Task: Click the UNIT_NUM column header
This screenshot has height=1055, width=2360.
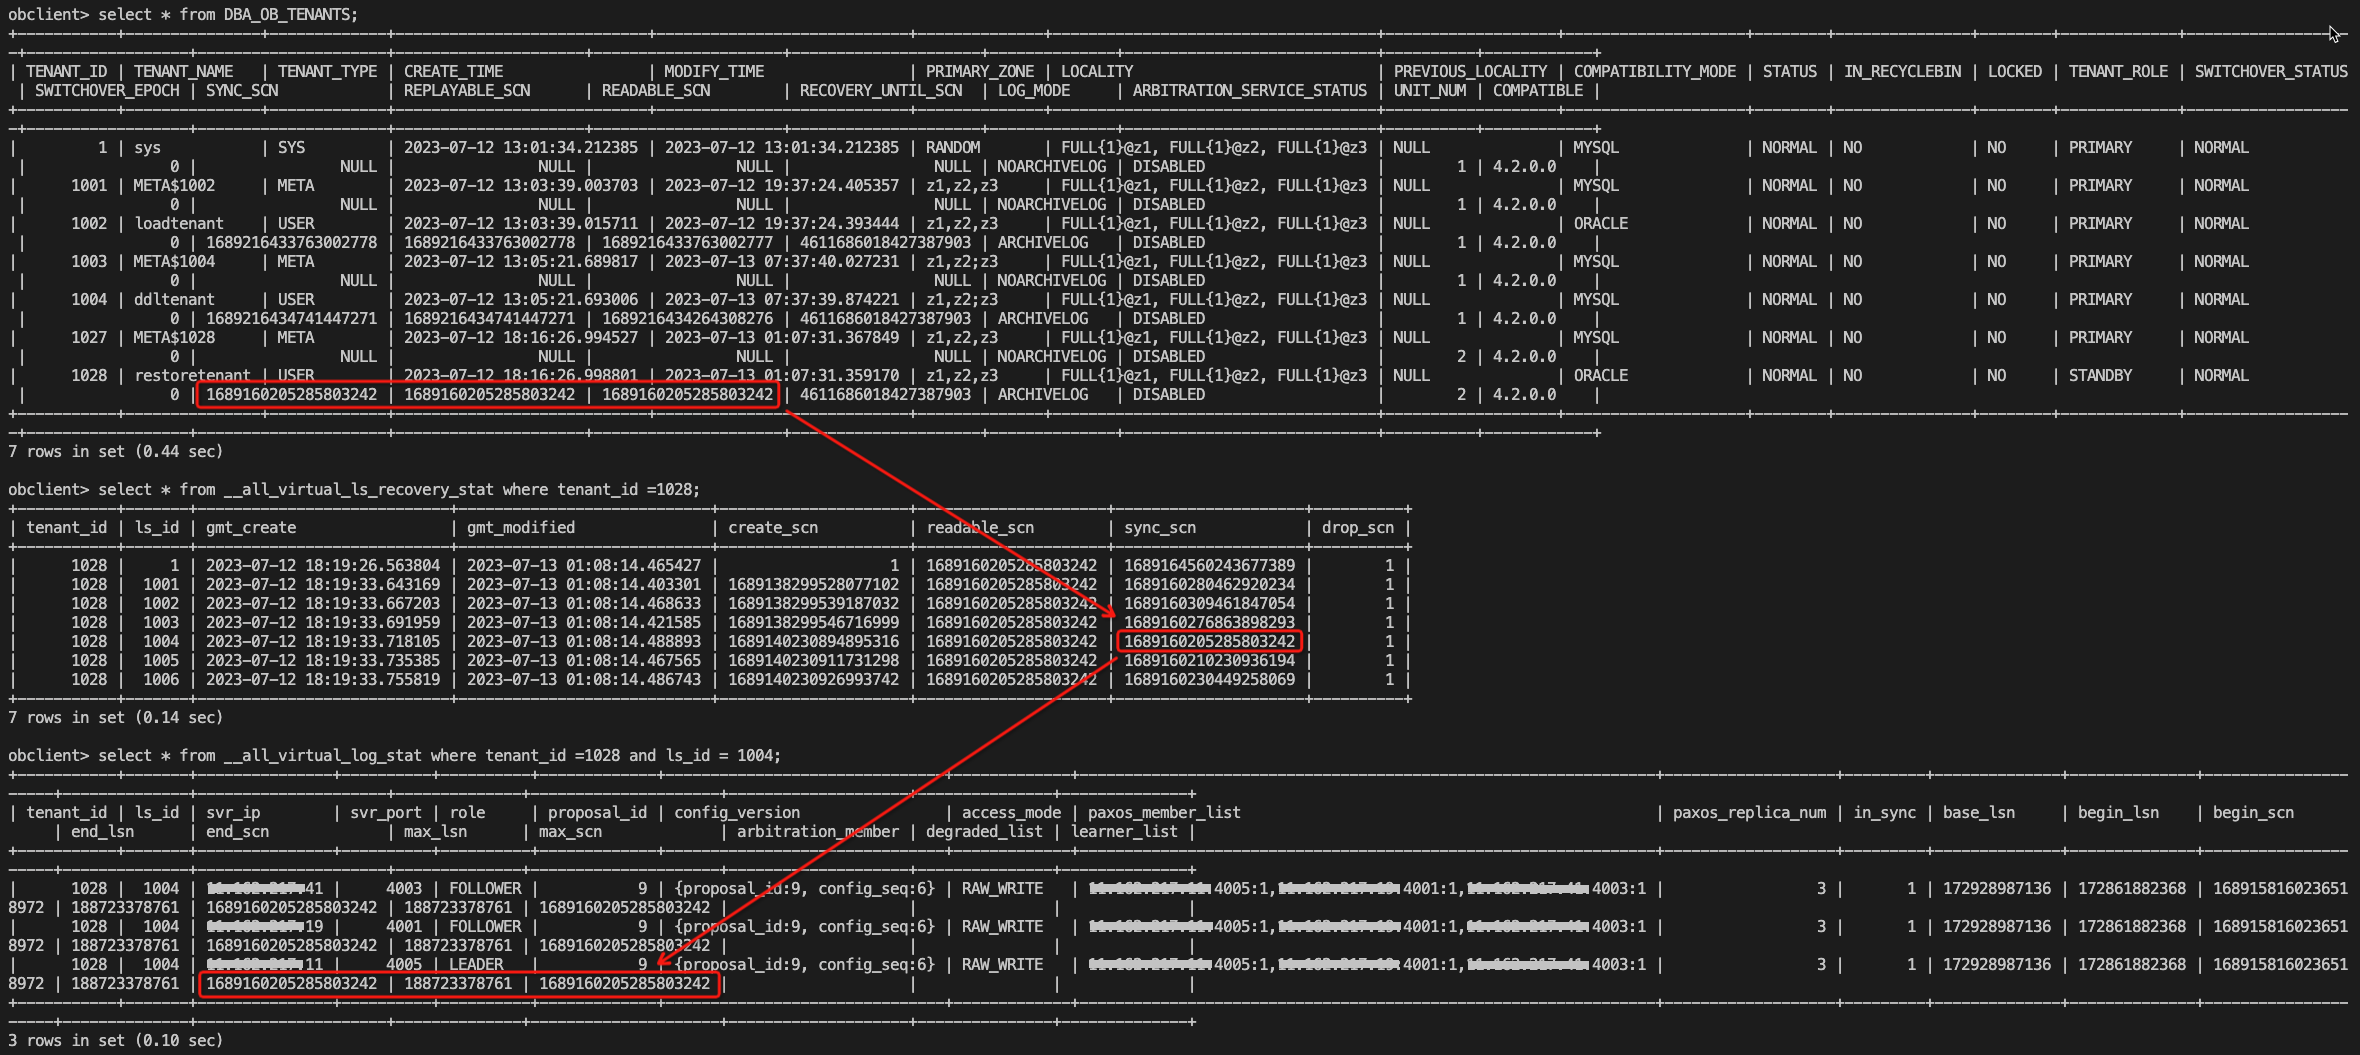Action: click(x=1430, y=90)
